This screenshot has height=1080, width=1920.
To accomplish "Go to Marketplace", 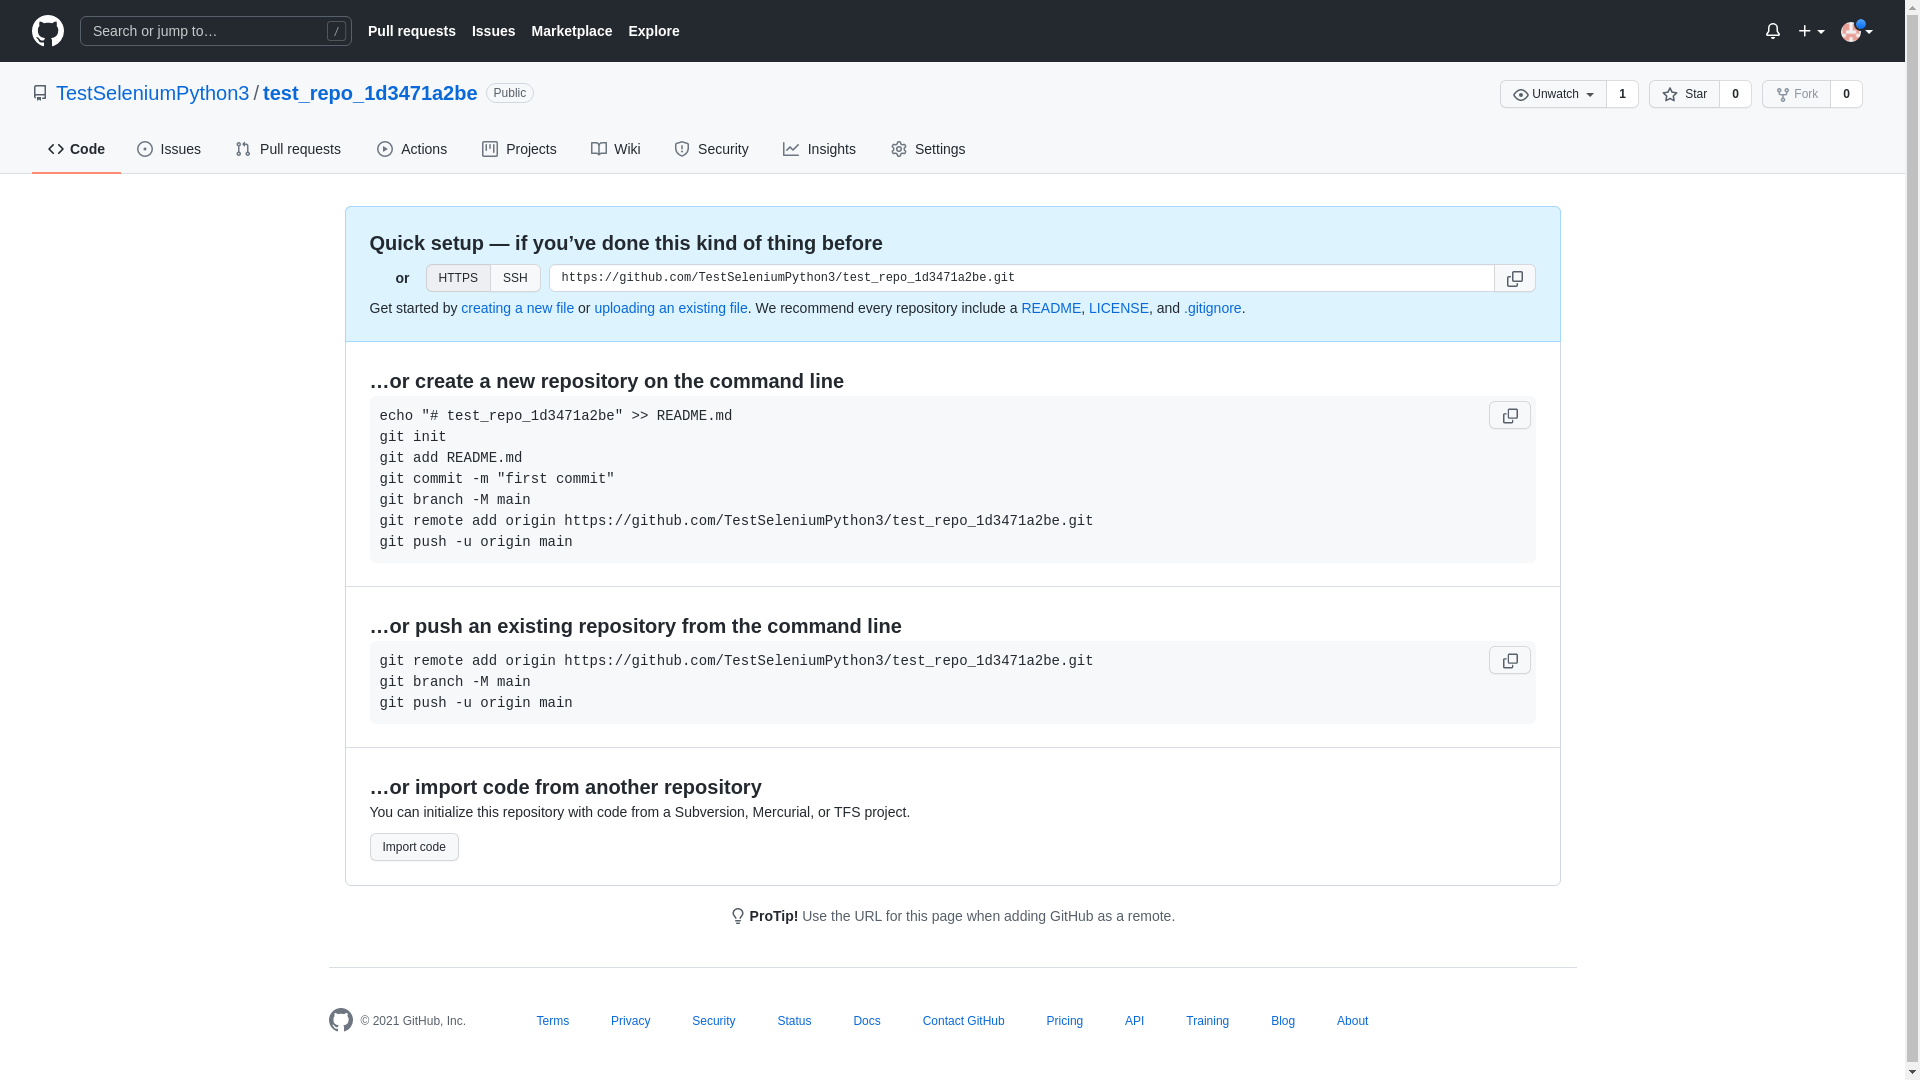I will coord(572,31).
